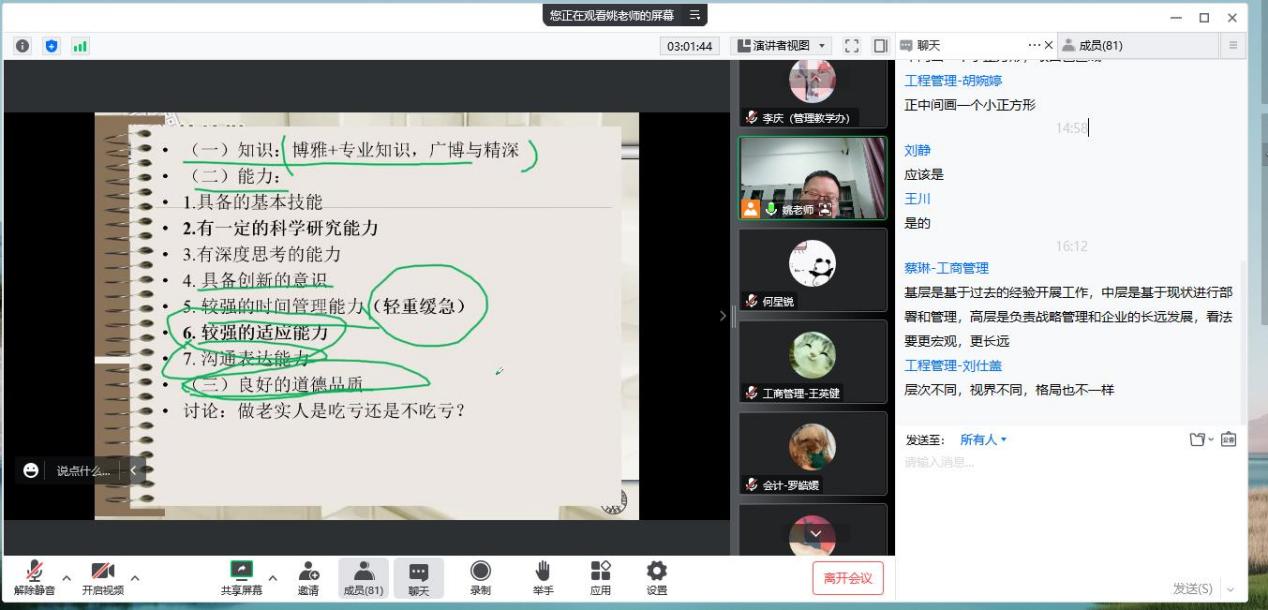Toggle the Members (成员) panel button
The height and width of the screenshot is (610, 1268).
[x=363, y=576]
